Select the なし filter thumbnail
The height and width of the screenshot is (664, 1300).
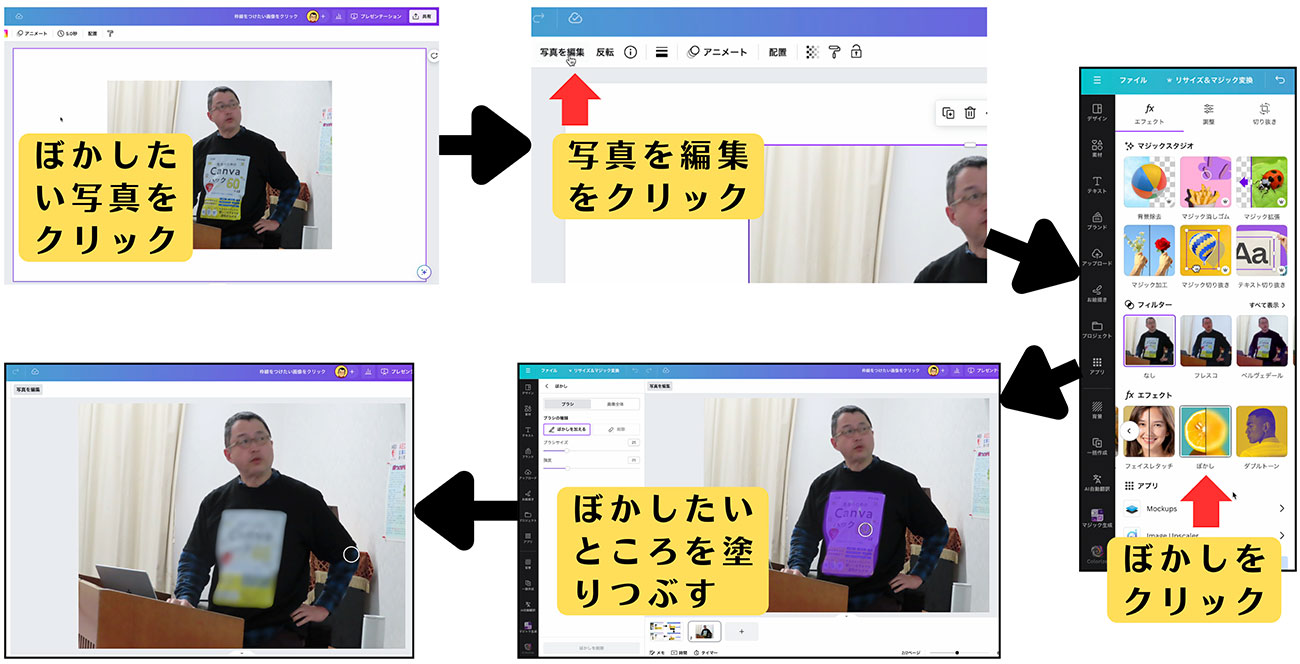(x=1149, y=341)
